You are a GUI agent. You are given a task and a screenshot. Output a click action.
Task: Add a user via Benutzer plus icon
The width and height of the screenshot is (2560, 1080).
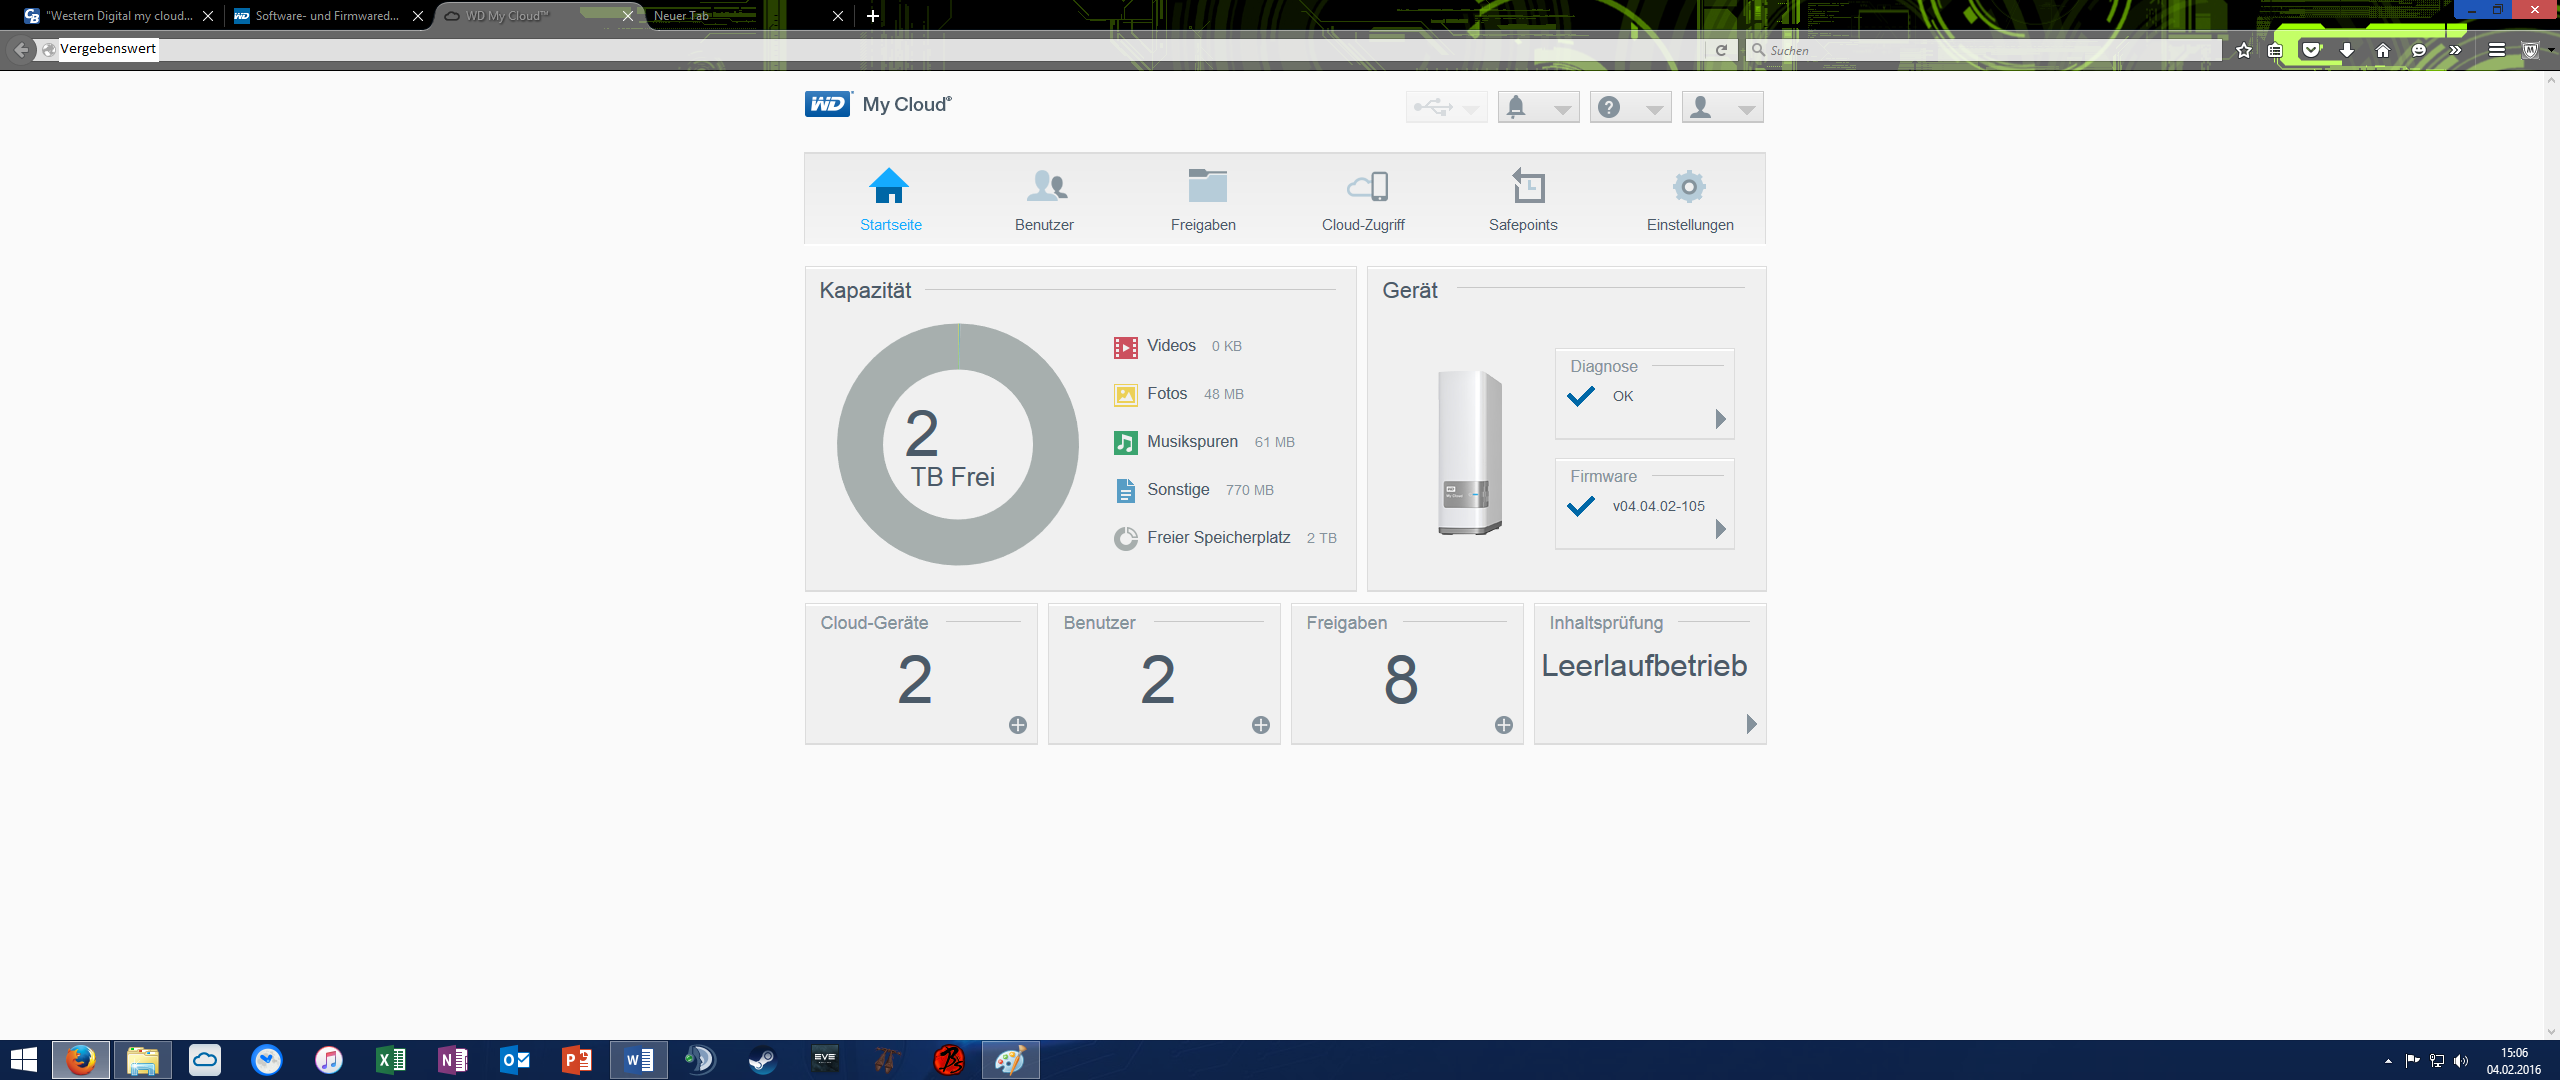coord(1260,725)
